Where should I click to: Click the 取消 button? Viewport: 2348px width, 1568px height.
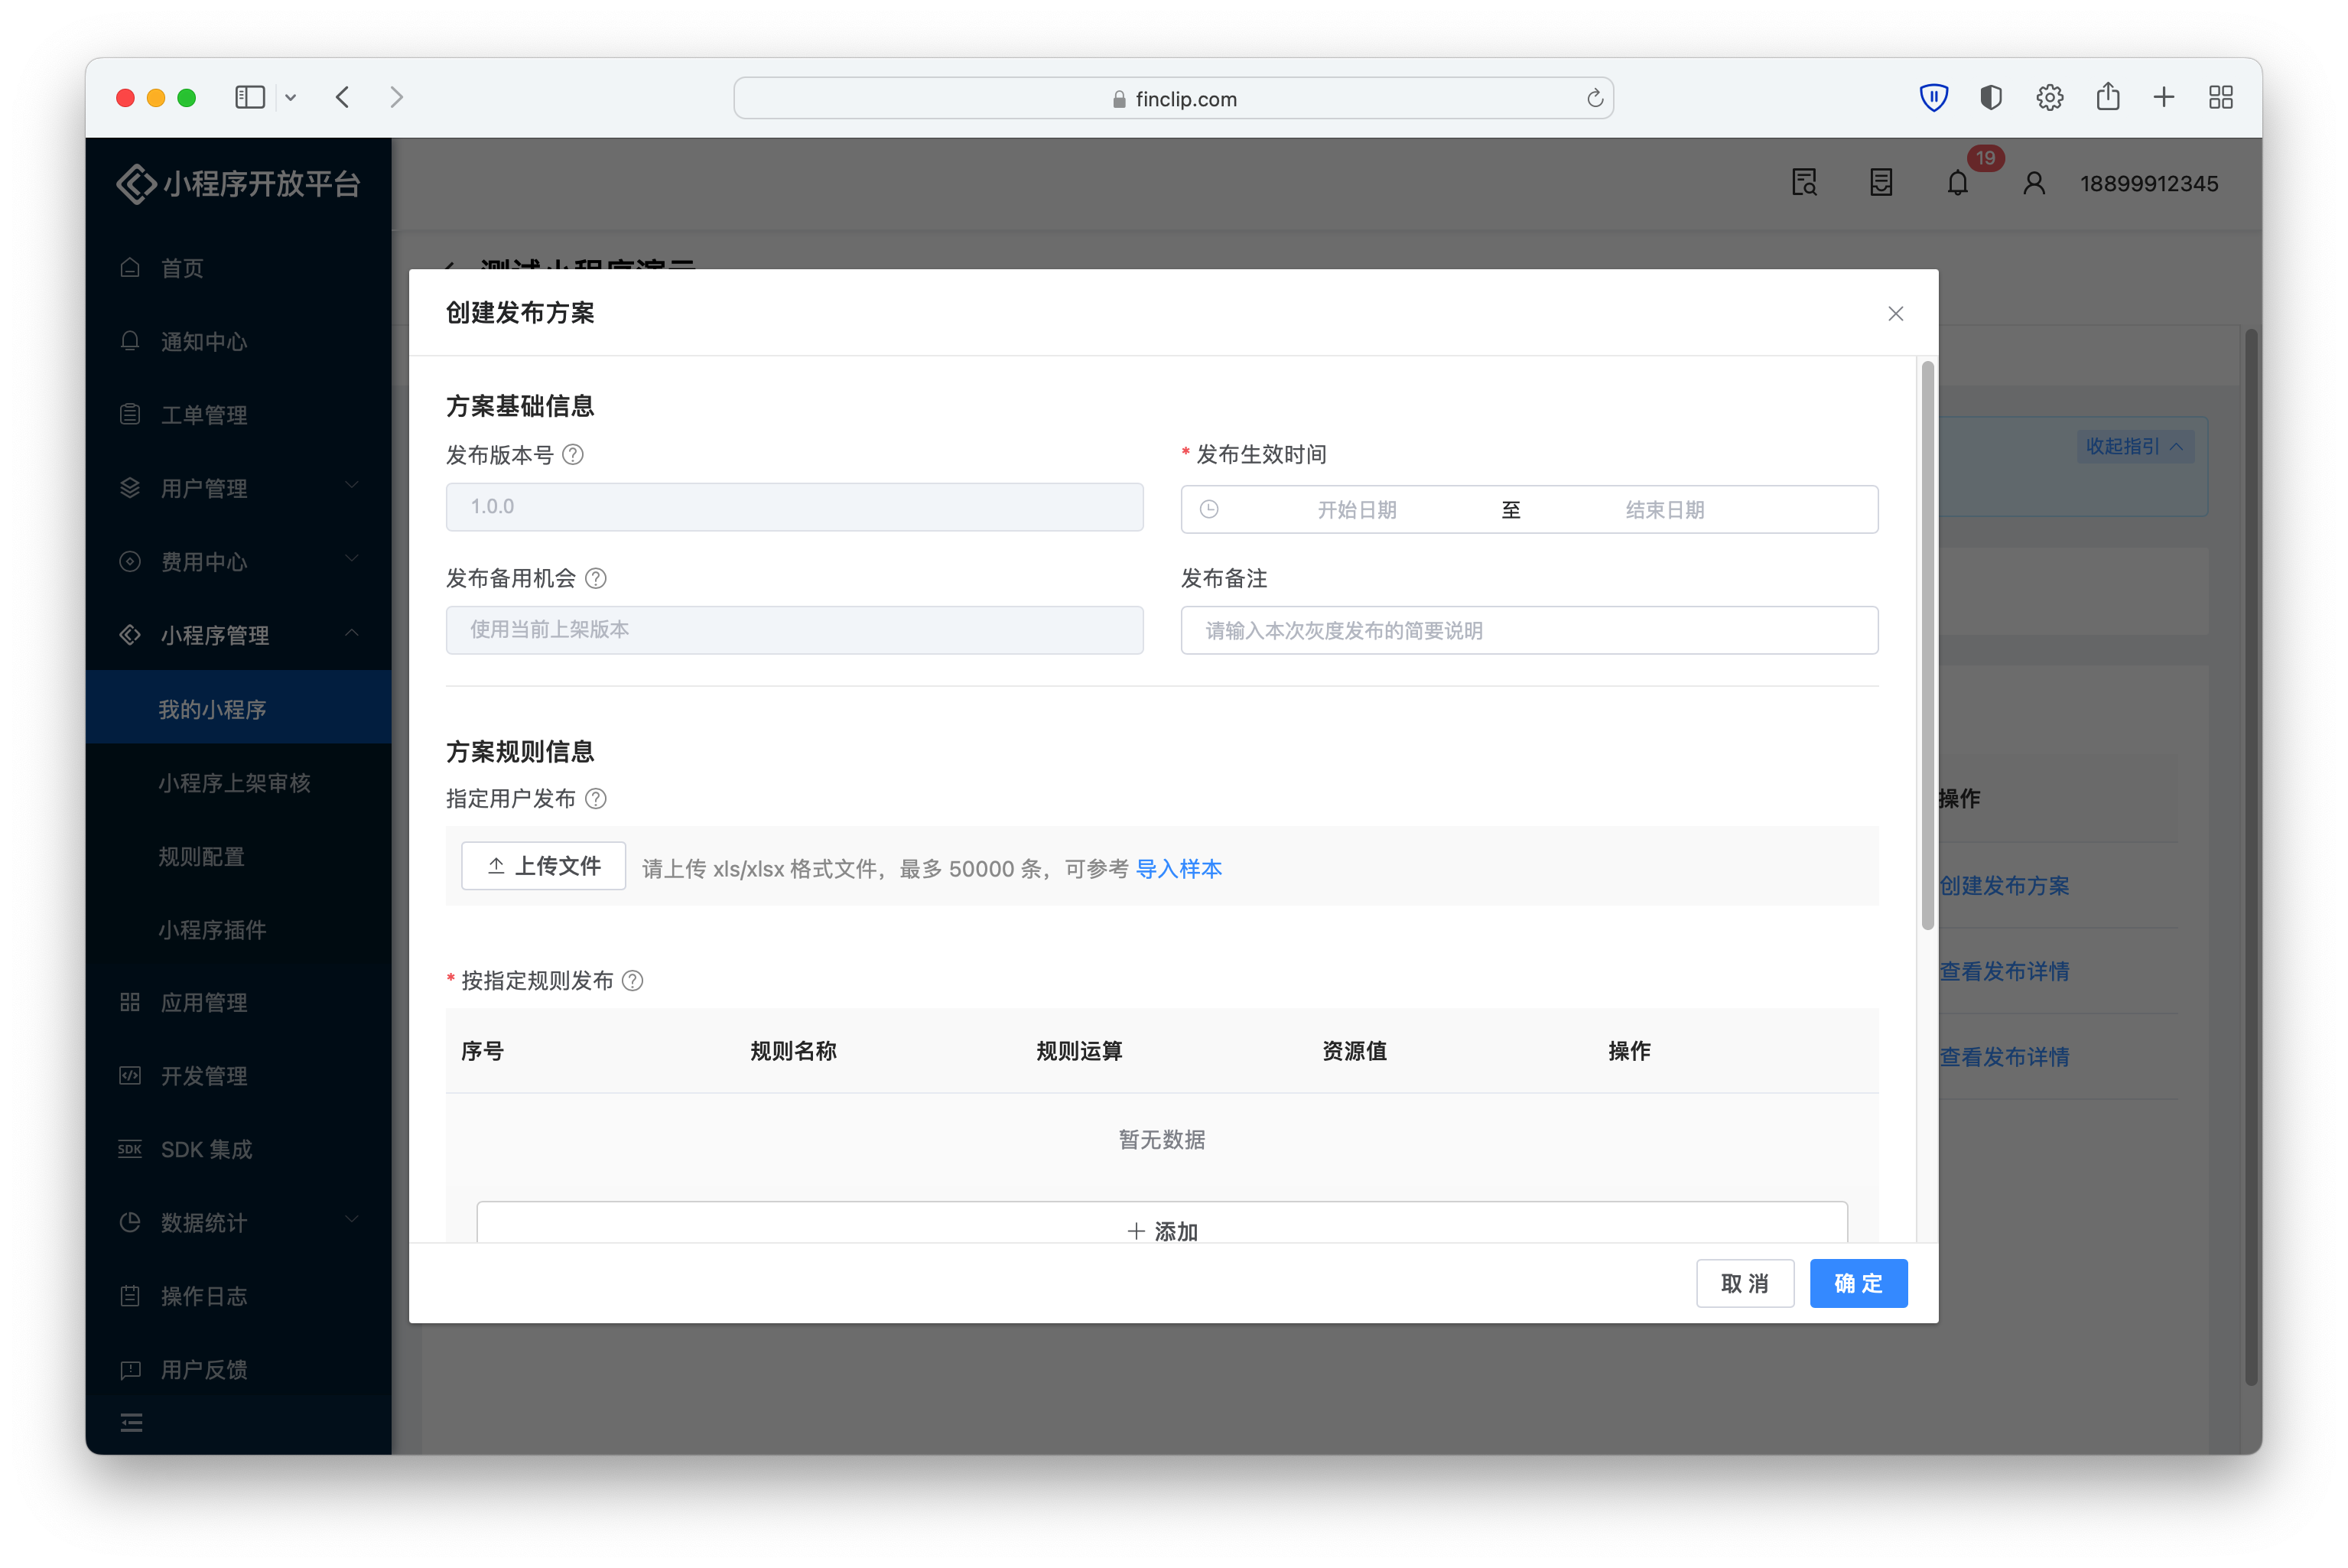[1745, 1283]
